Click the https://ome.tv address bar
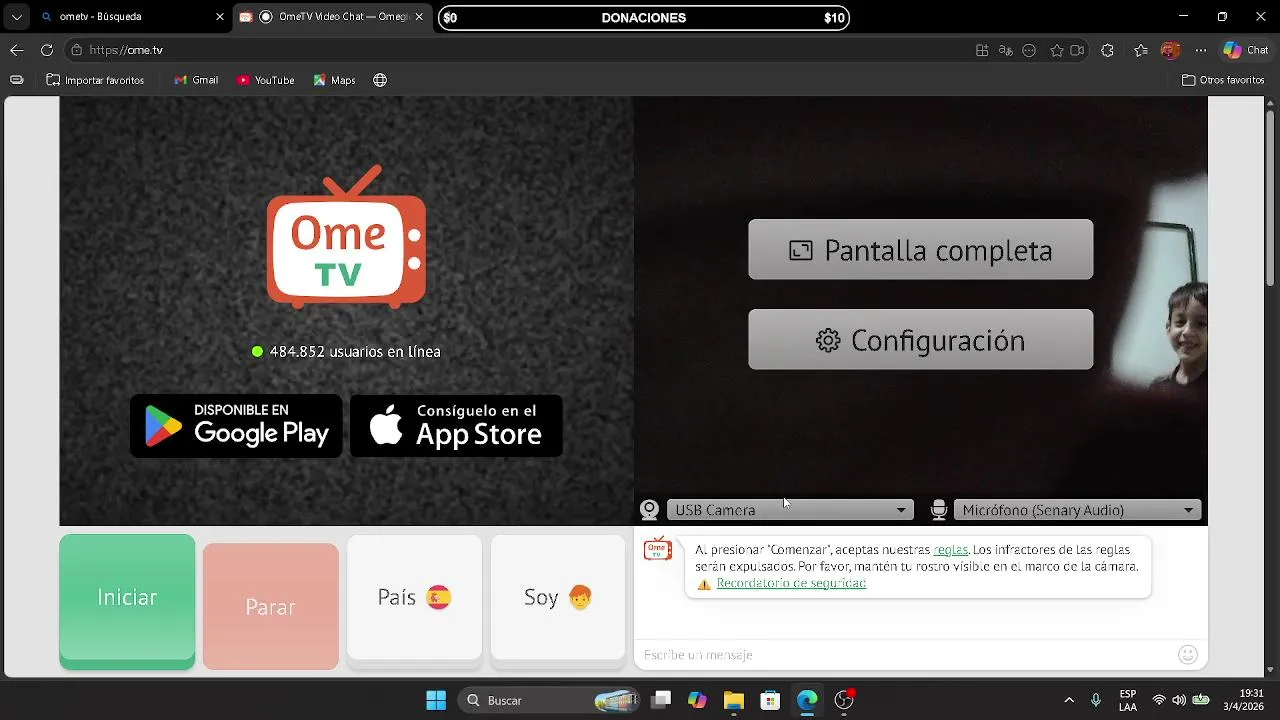1280x720 pixels. [520, 50]
